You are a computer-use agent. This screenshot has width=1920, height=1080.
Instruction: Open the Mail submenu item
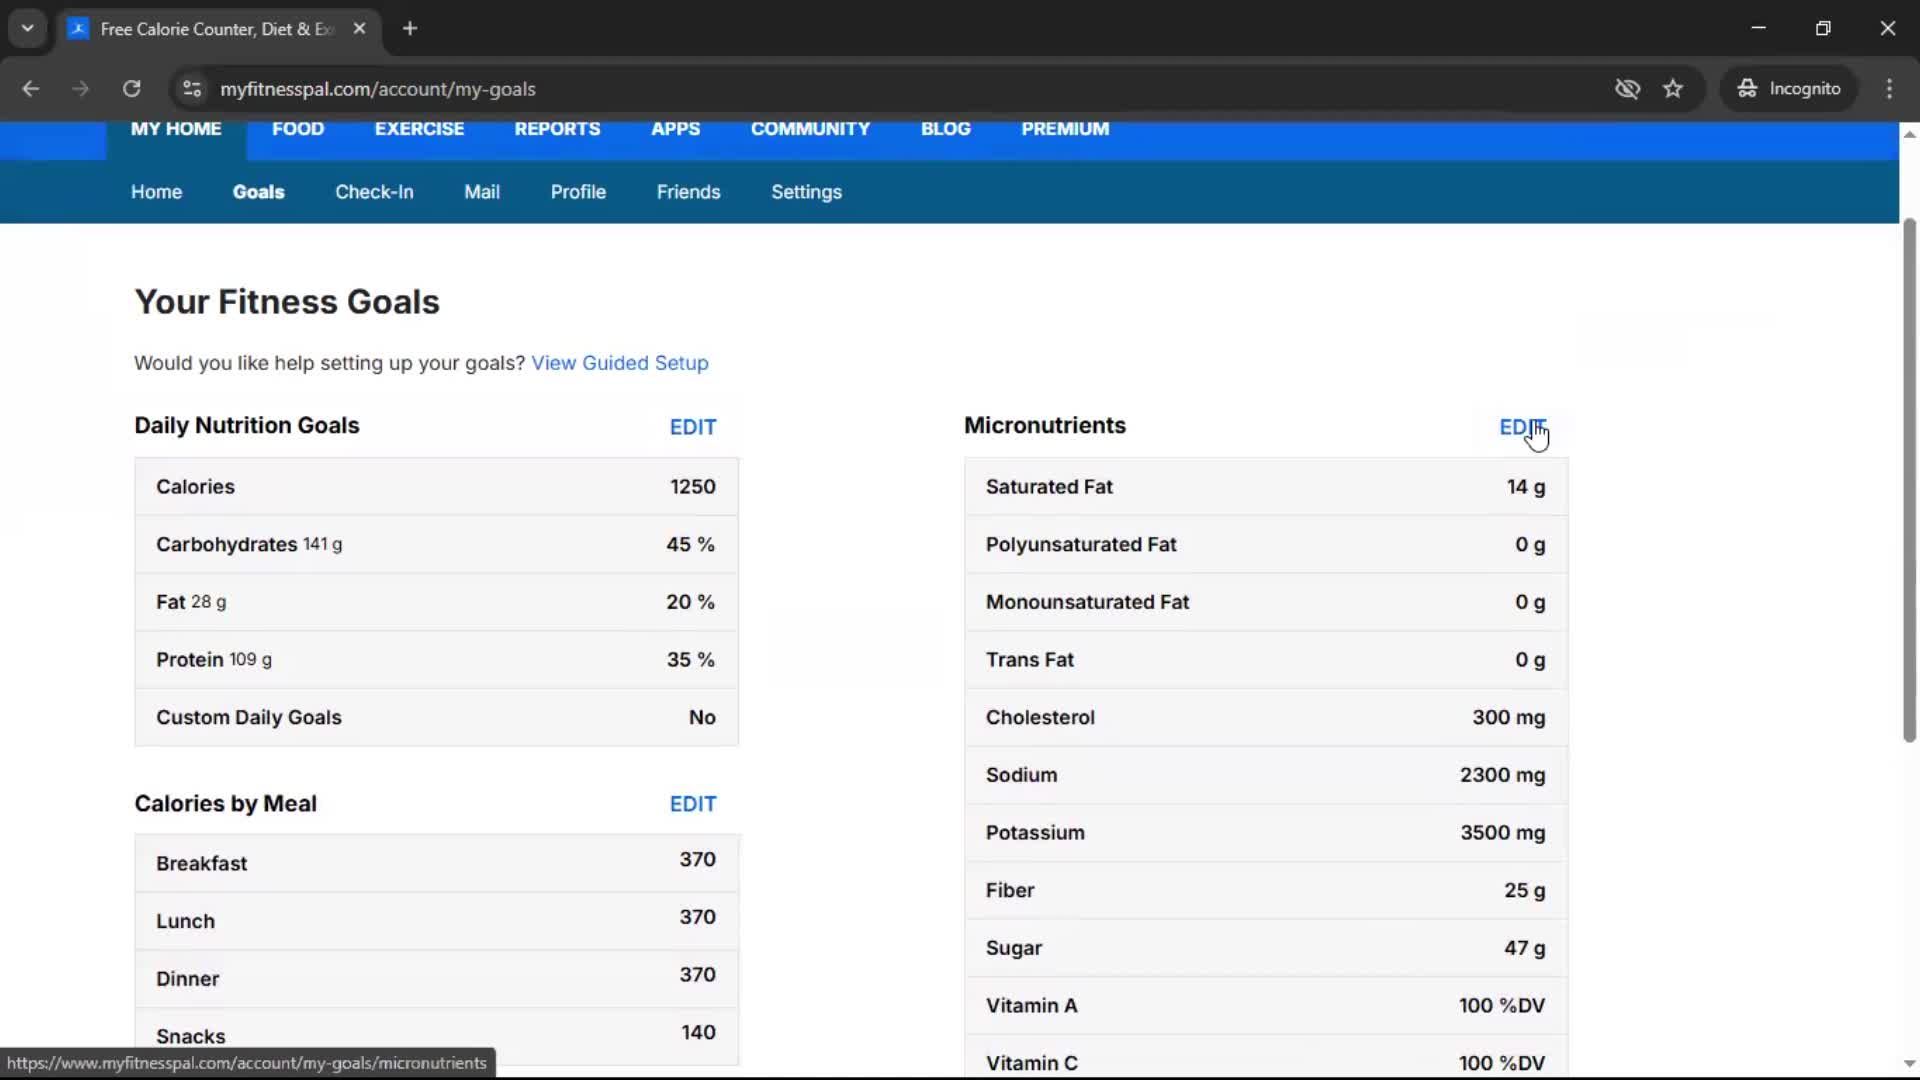pos(481,192)
